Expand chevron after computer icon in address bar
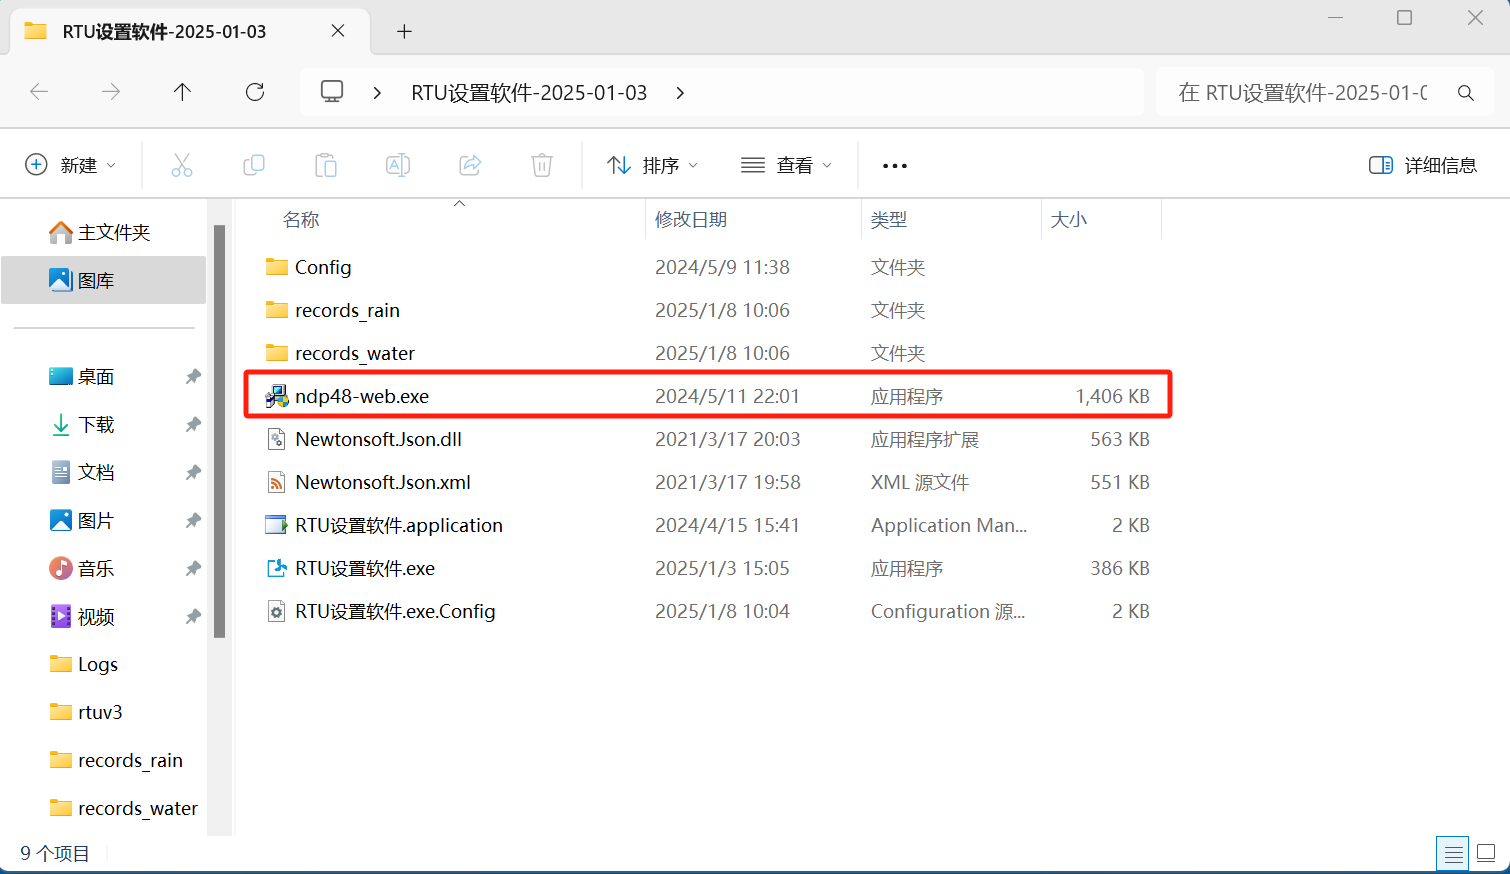The width and height of the screenshot is (1510, 874). (x=377, y=93)
